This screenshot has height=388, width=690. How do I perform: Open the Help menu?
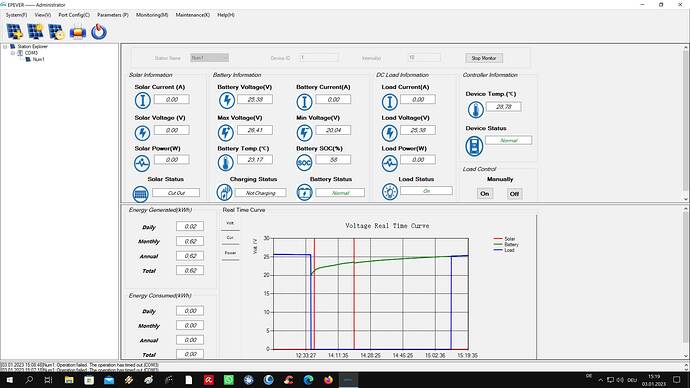point(226,15)
